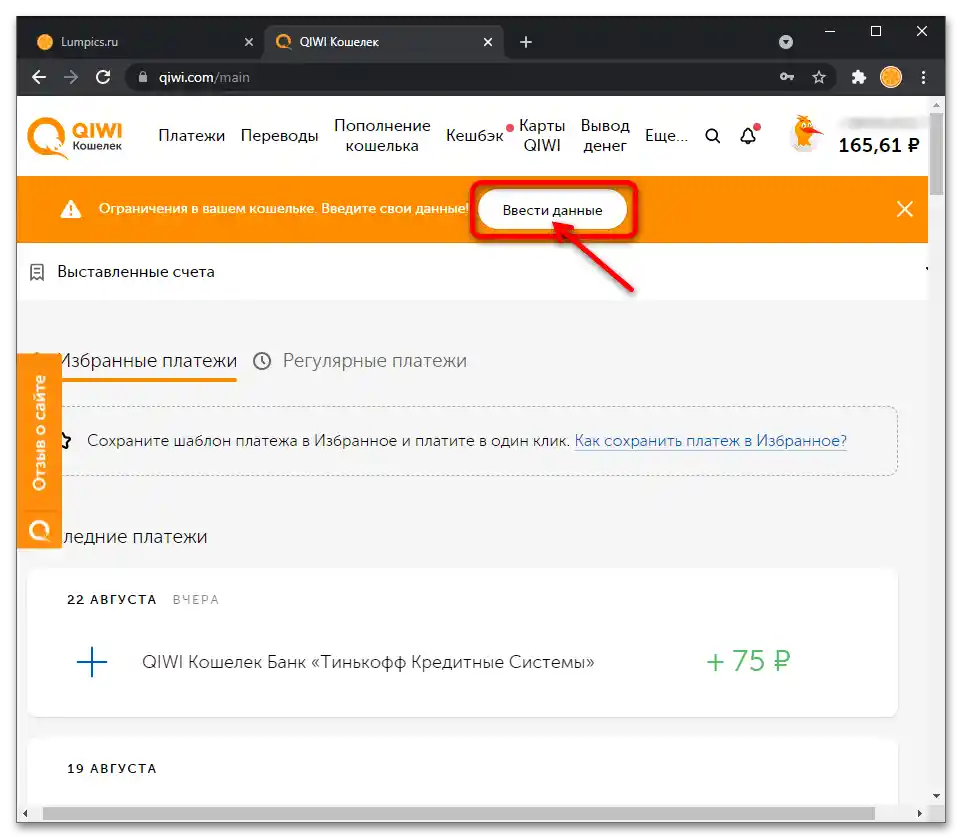Click the +75 ₽ amount
Image resolution: width=962 pixels, height=839 pixels.
748,662
